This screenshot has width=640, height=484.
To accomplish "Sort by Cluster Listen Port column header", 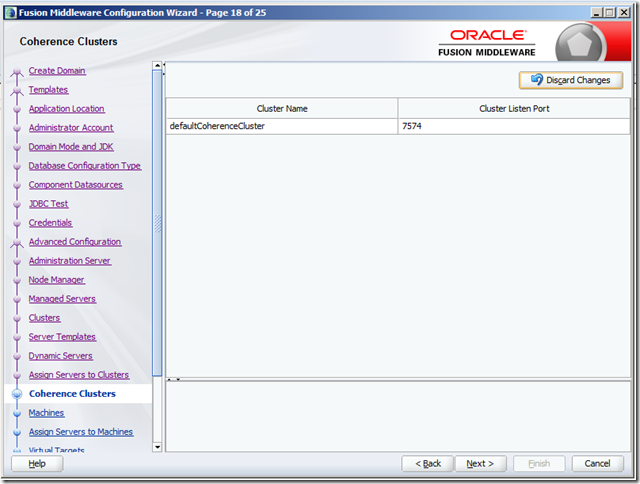I will coord(514,109).
